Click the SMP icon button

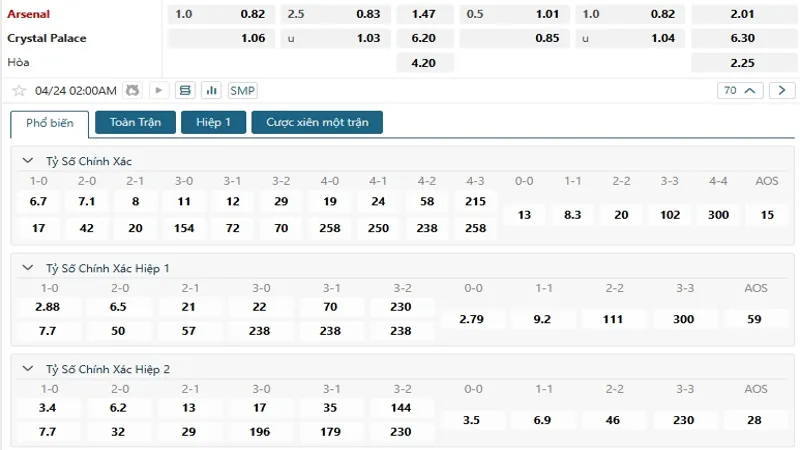pos(243,90)
